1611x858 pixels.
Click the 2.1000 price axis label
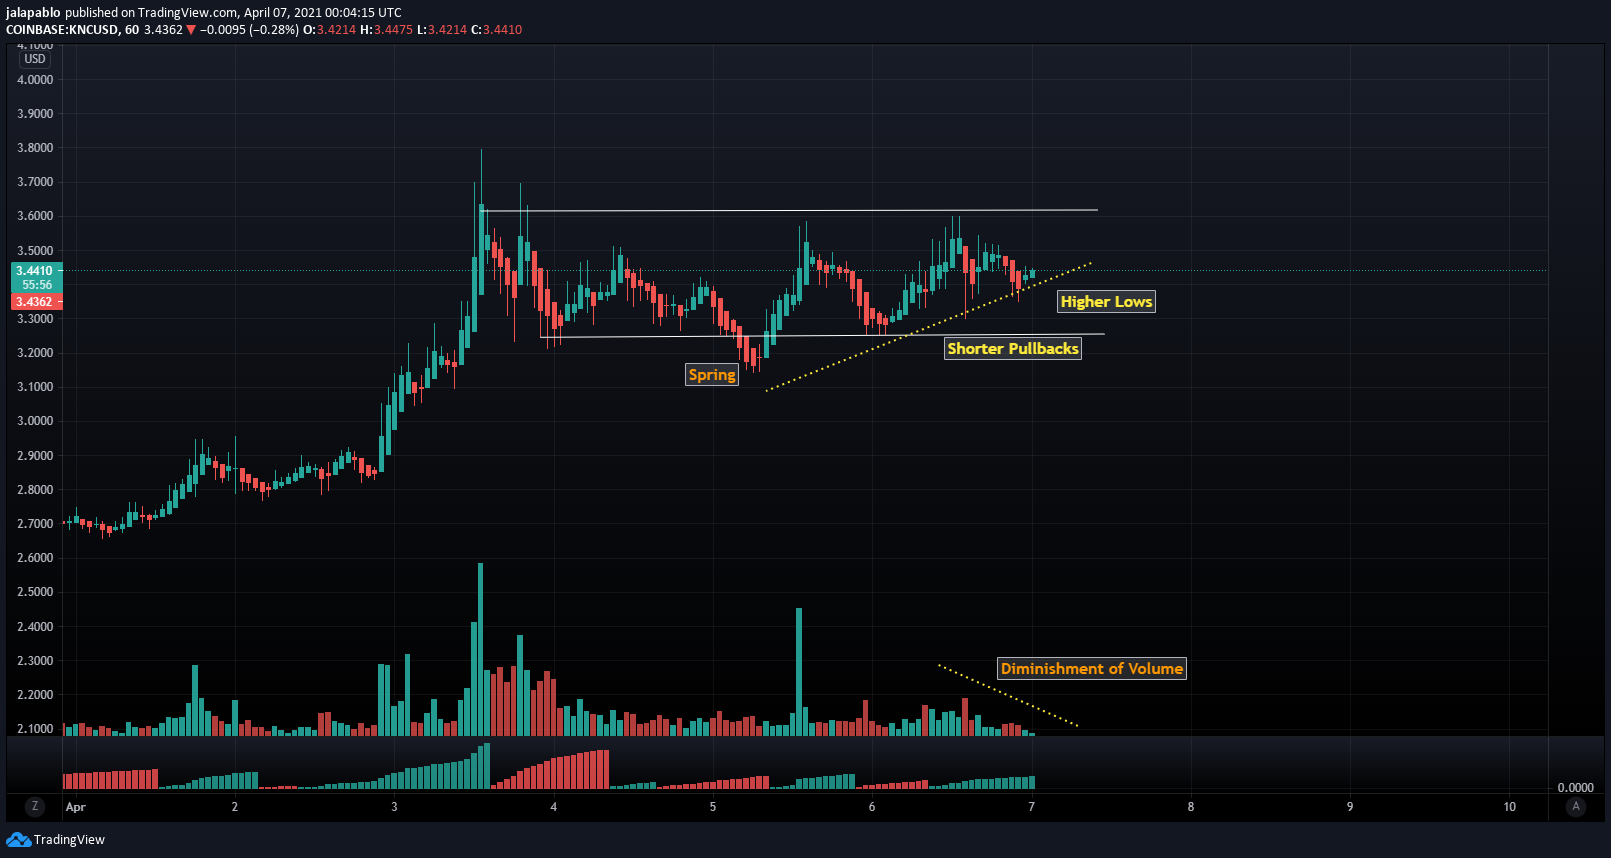point(35,729)
